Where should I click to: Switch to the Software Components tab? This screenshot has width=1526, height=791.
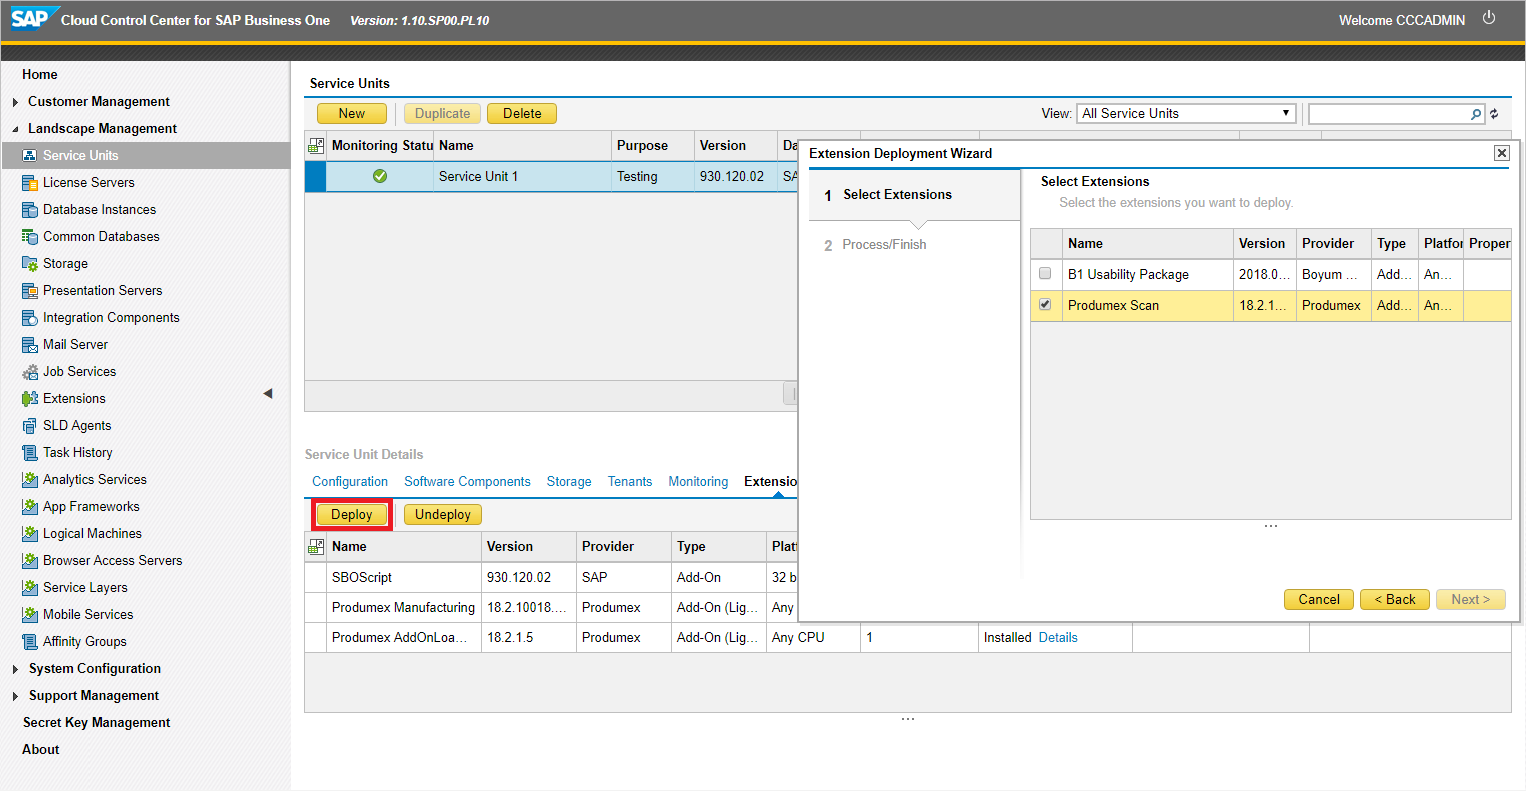pyautogui.click(x=467, y=481)
